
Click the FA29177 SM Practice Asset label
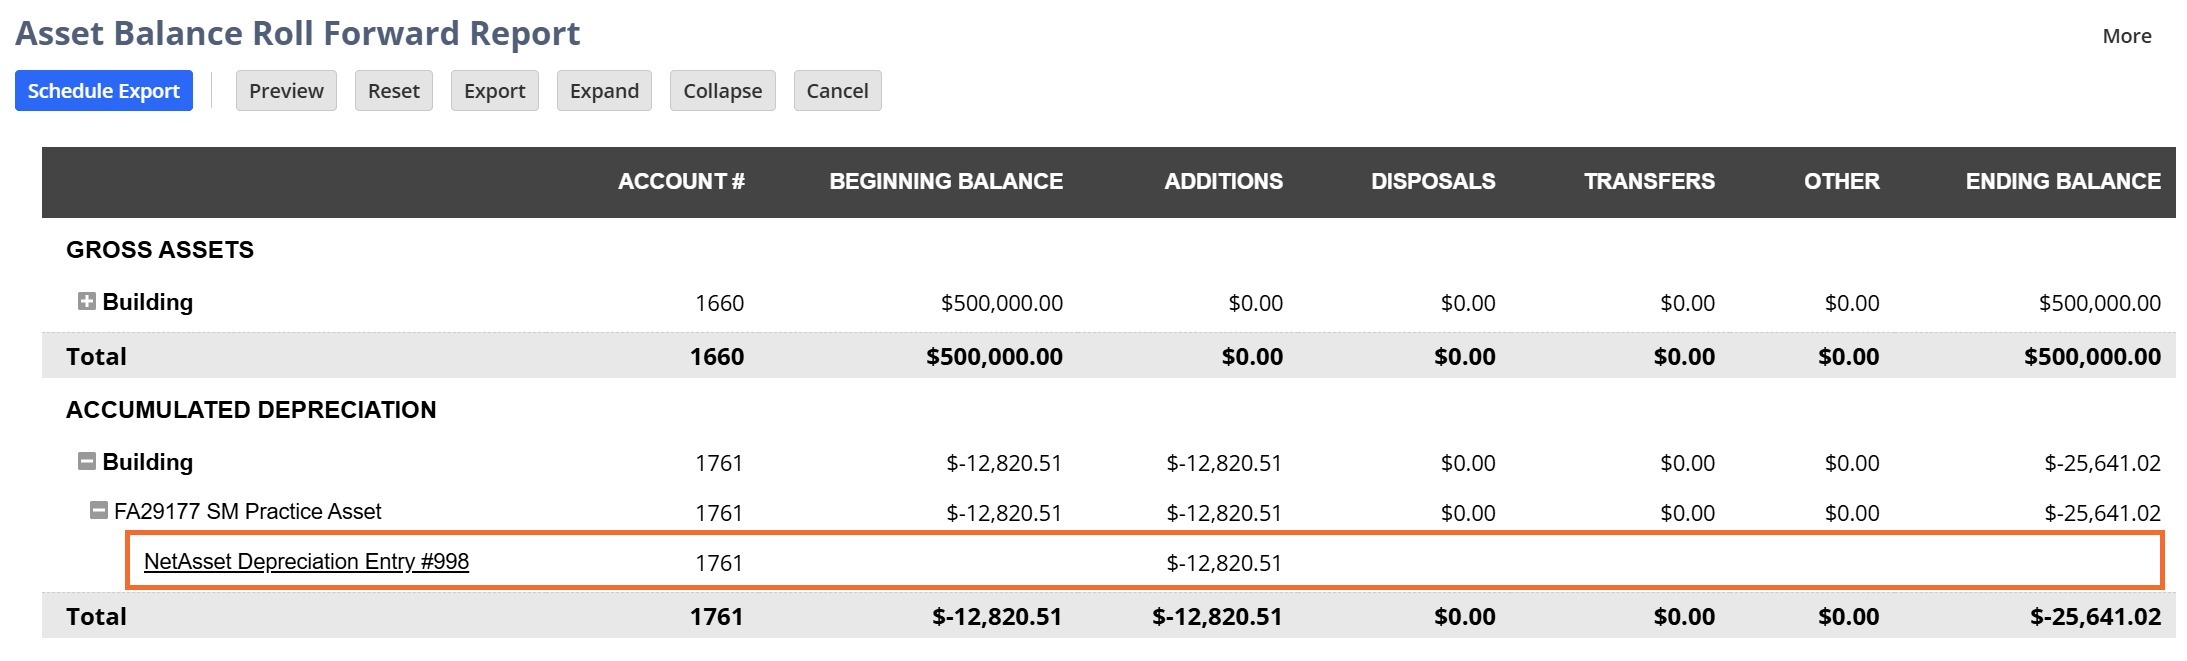click(x=247, y=511)
